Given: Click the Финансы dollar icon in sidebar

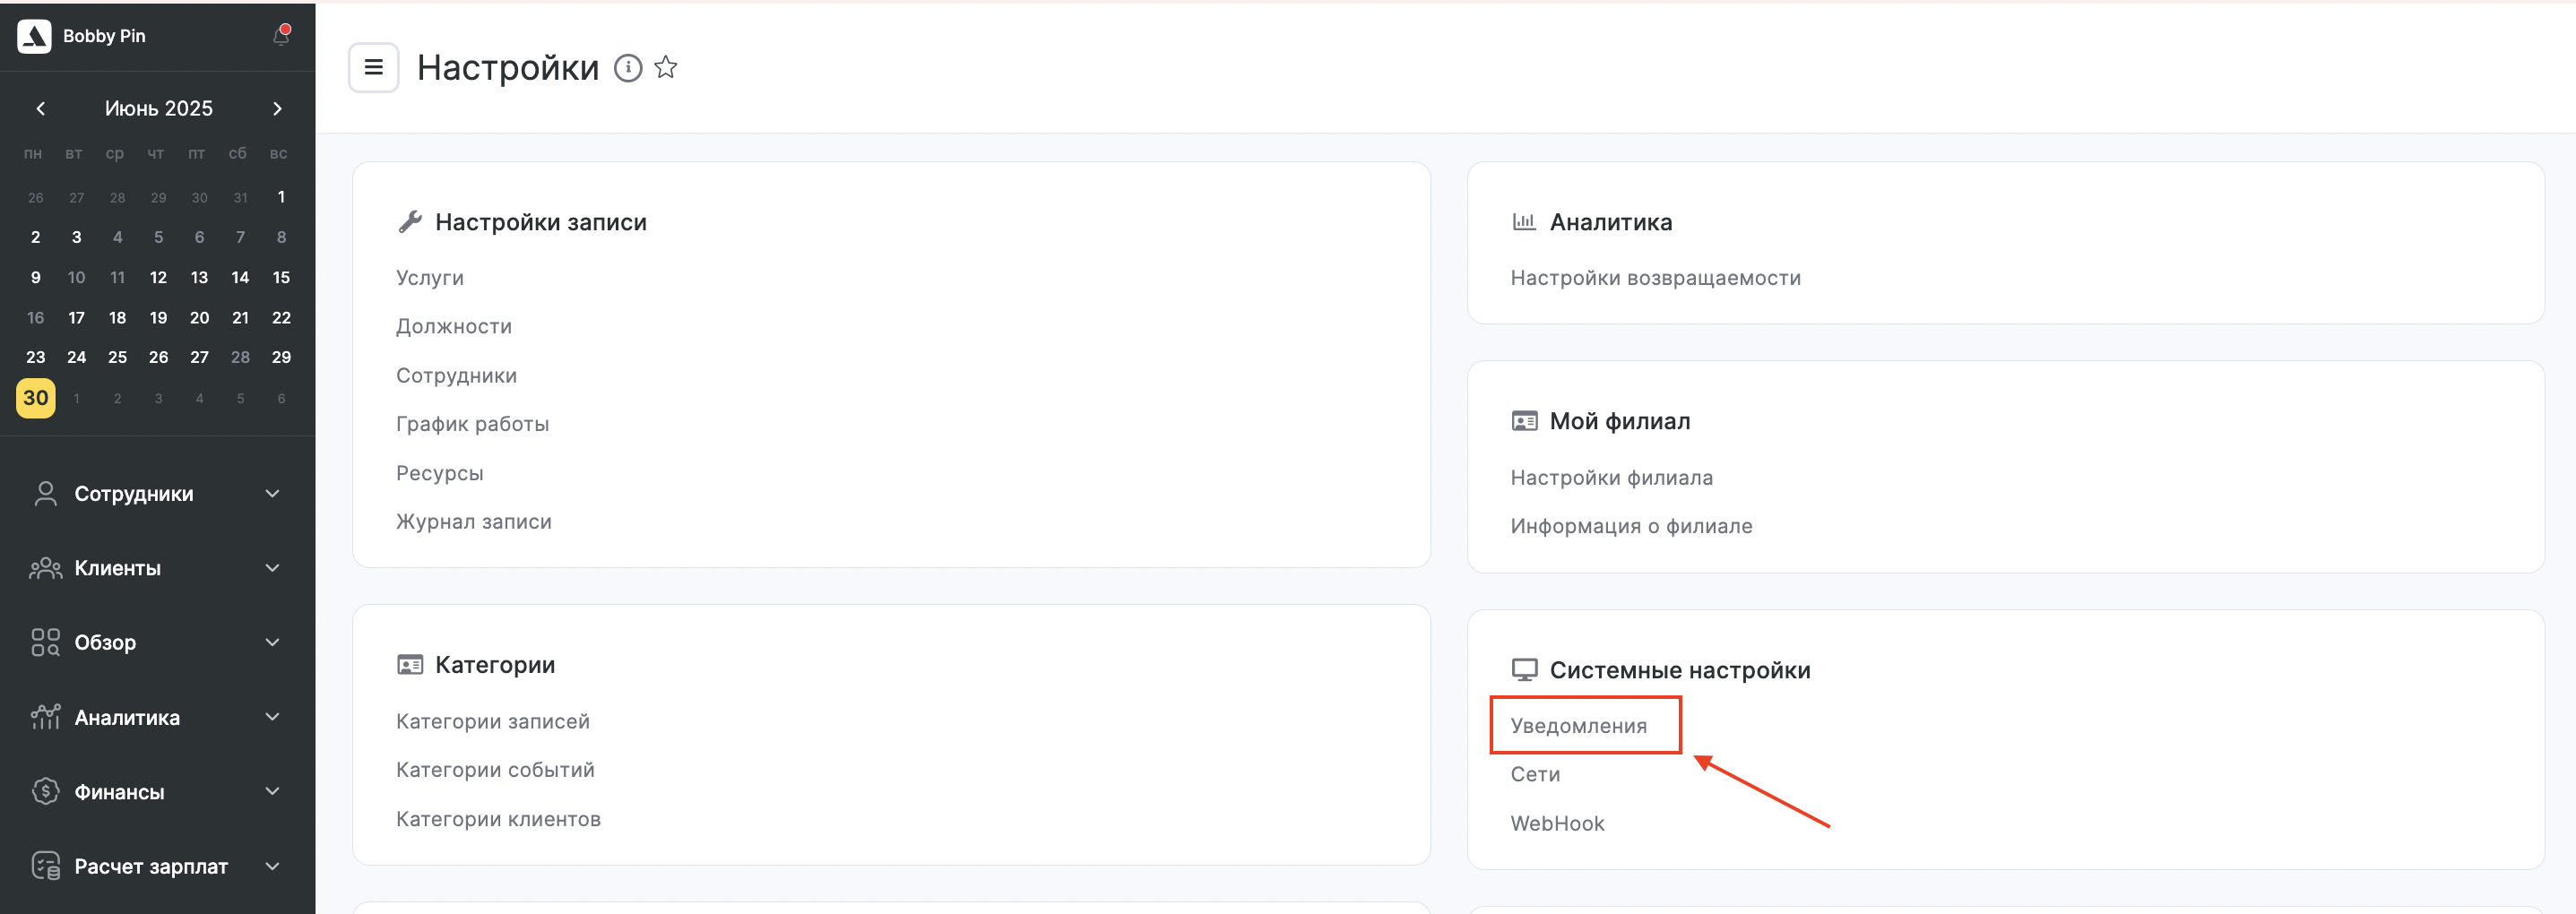Looking at the screenshot, I should pyautogui.click(x=45, y=791).
